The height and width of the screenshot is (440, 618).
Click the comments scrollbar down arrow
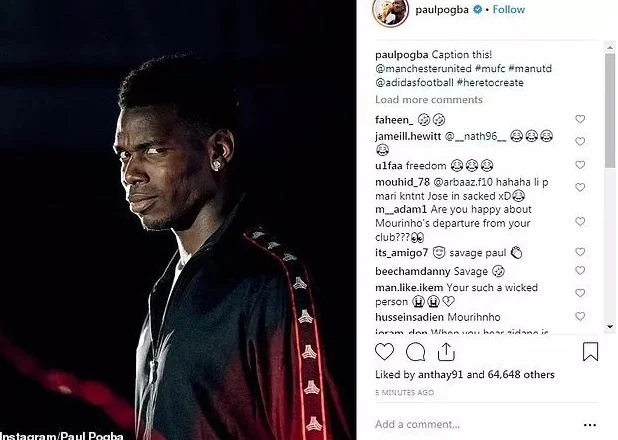tap(610, 326)
